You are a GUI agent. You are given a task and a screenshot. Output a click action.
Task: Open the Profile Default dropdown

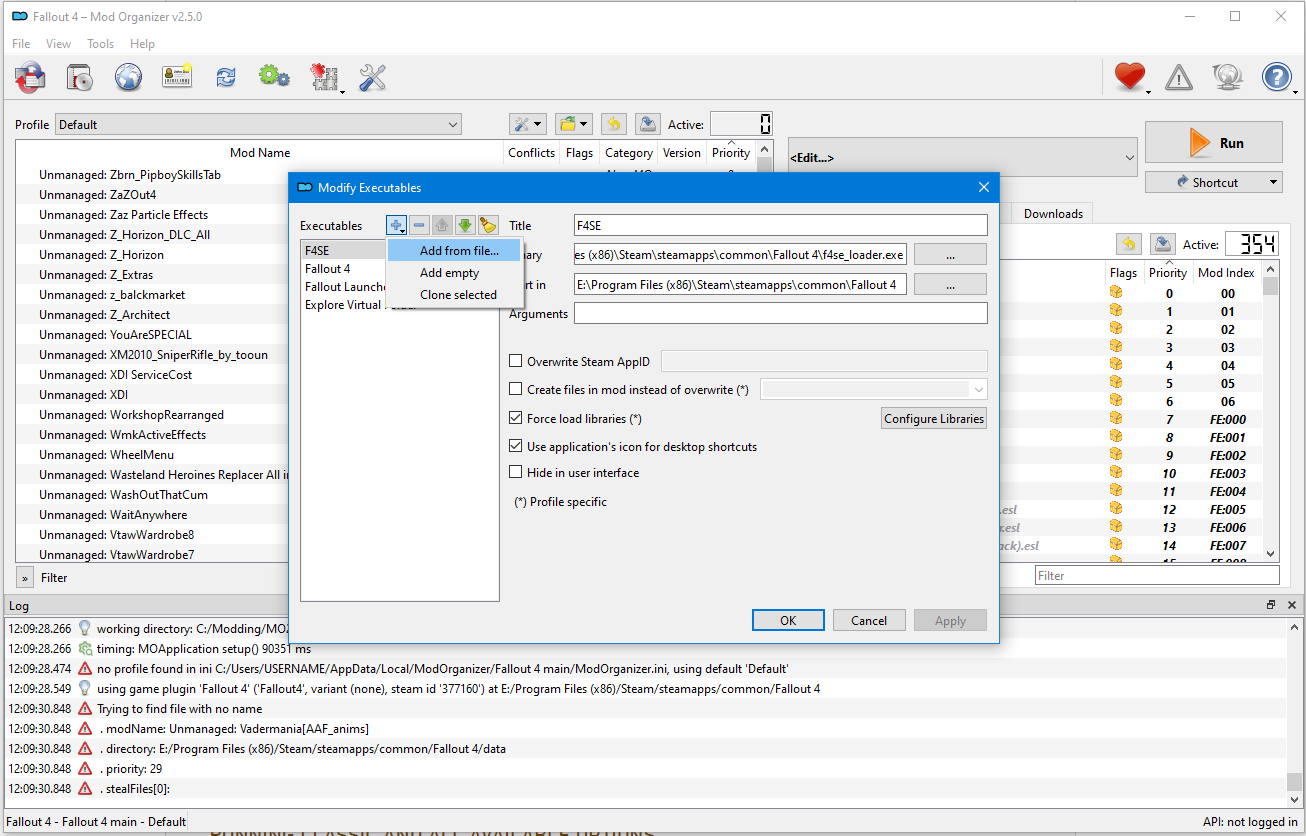[258, 125]
